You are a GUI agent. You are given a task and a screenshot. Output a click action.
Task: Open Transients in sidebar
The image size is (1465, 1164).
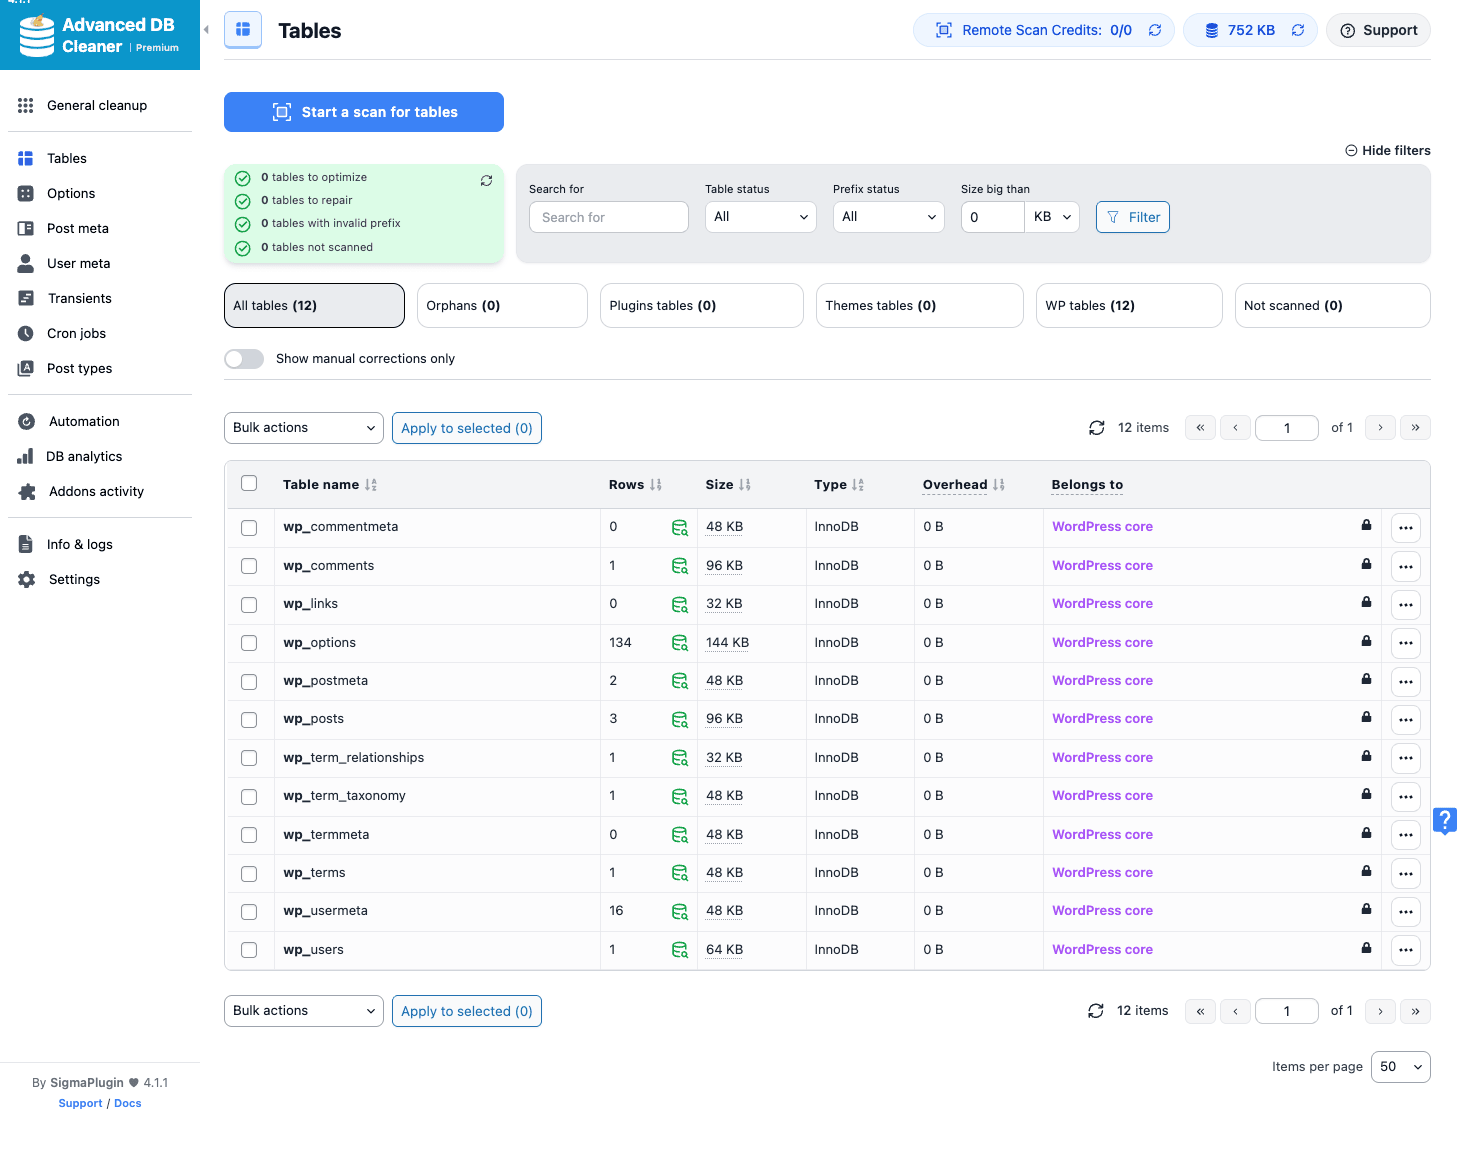point(80,298)
